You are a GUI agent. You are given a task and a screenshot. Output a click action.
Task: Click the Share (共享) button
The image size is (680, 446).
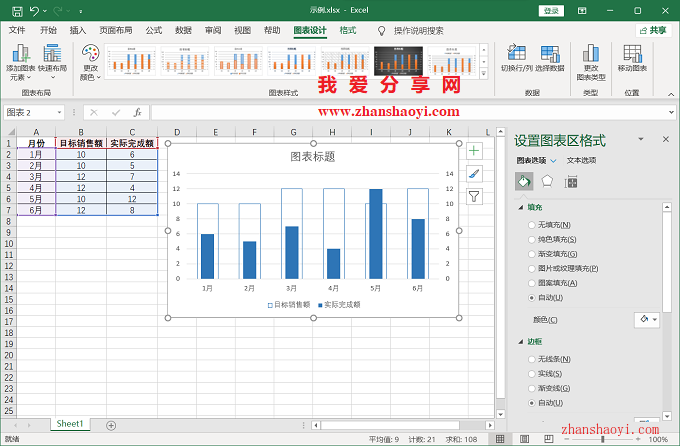click(654, 30)
